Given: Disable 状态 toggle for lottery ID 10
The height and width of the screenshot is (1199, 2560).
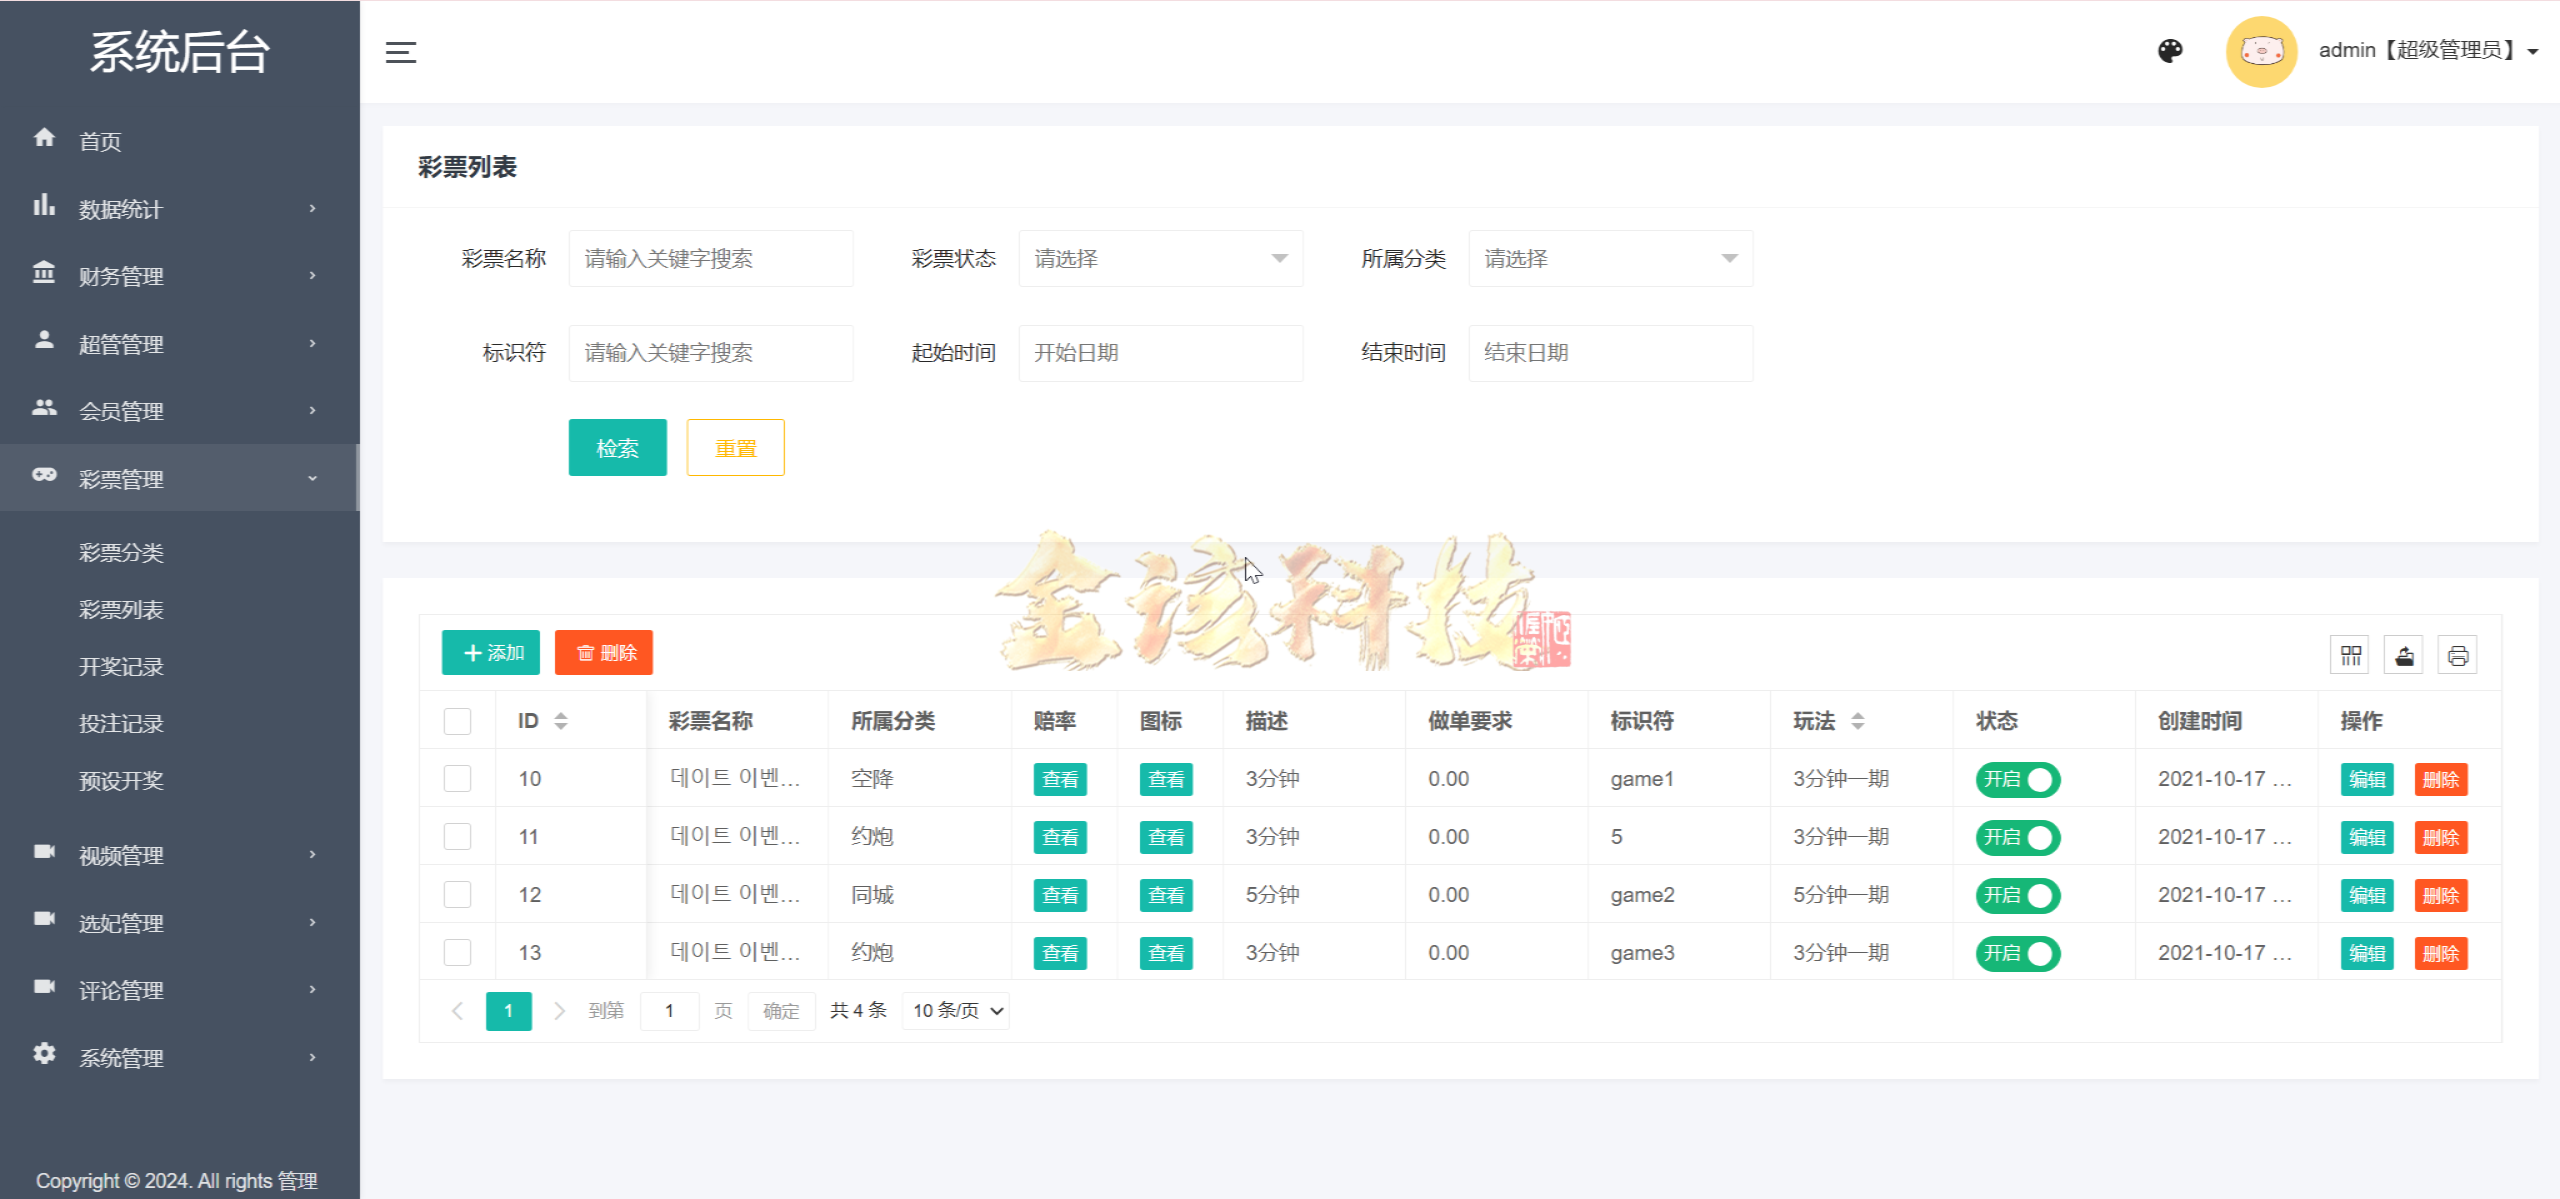Looking at the screenshot, I should point(2016,779).
